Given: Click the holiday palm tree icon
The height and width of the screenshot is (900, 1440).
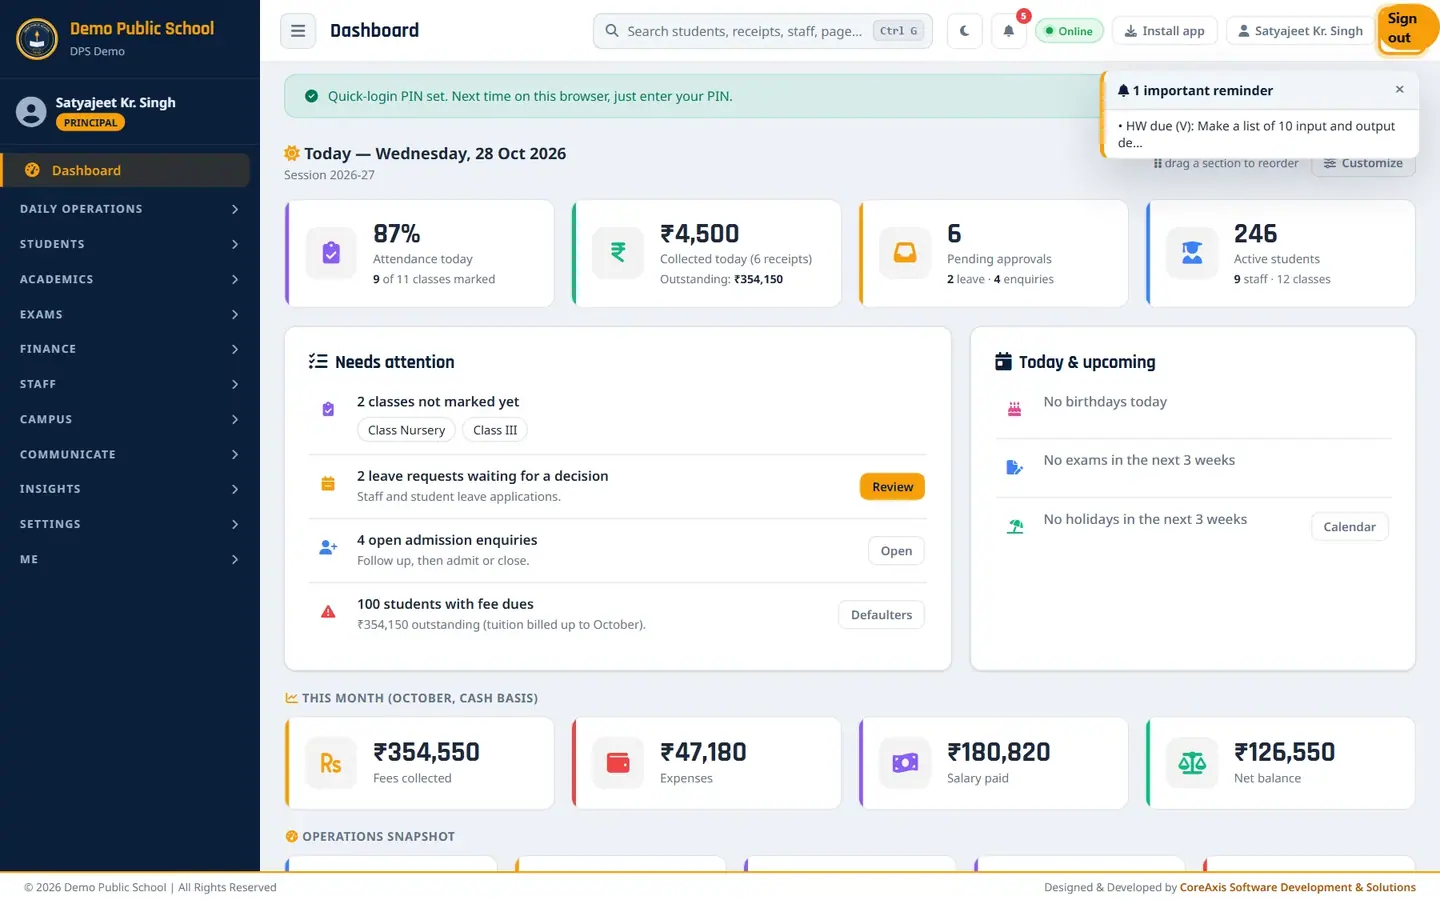Looking at the screenshot, I should pos(1015,526).
